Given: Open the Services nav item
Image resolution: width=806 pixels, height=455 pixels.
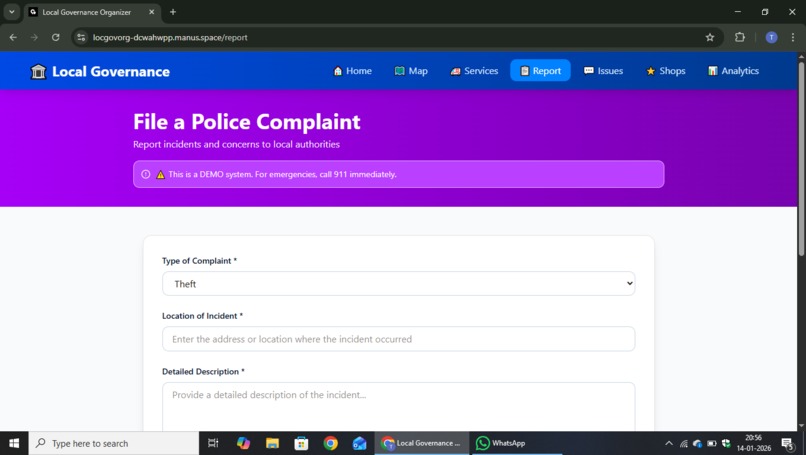Looking at the screenshot, I should tap(474, 71).
